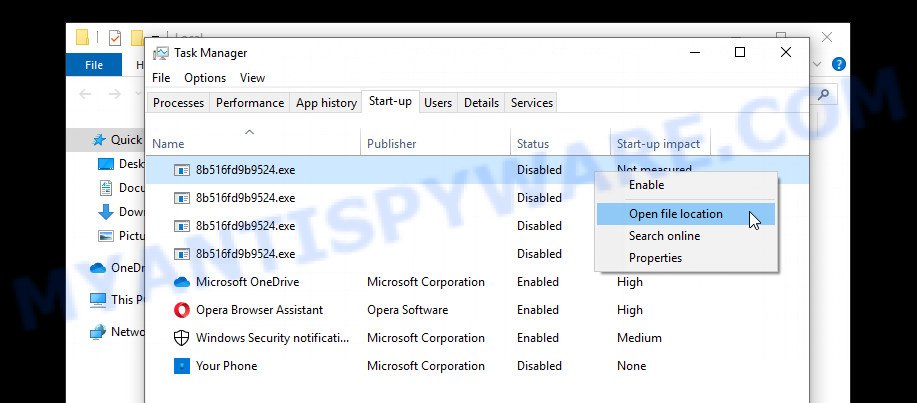Click the Properties quick-access icon in File Explorer title bar
The image size is (917, 403).
click(115, 38)
